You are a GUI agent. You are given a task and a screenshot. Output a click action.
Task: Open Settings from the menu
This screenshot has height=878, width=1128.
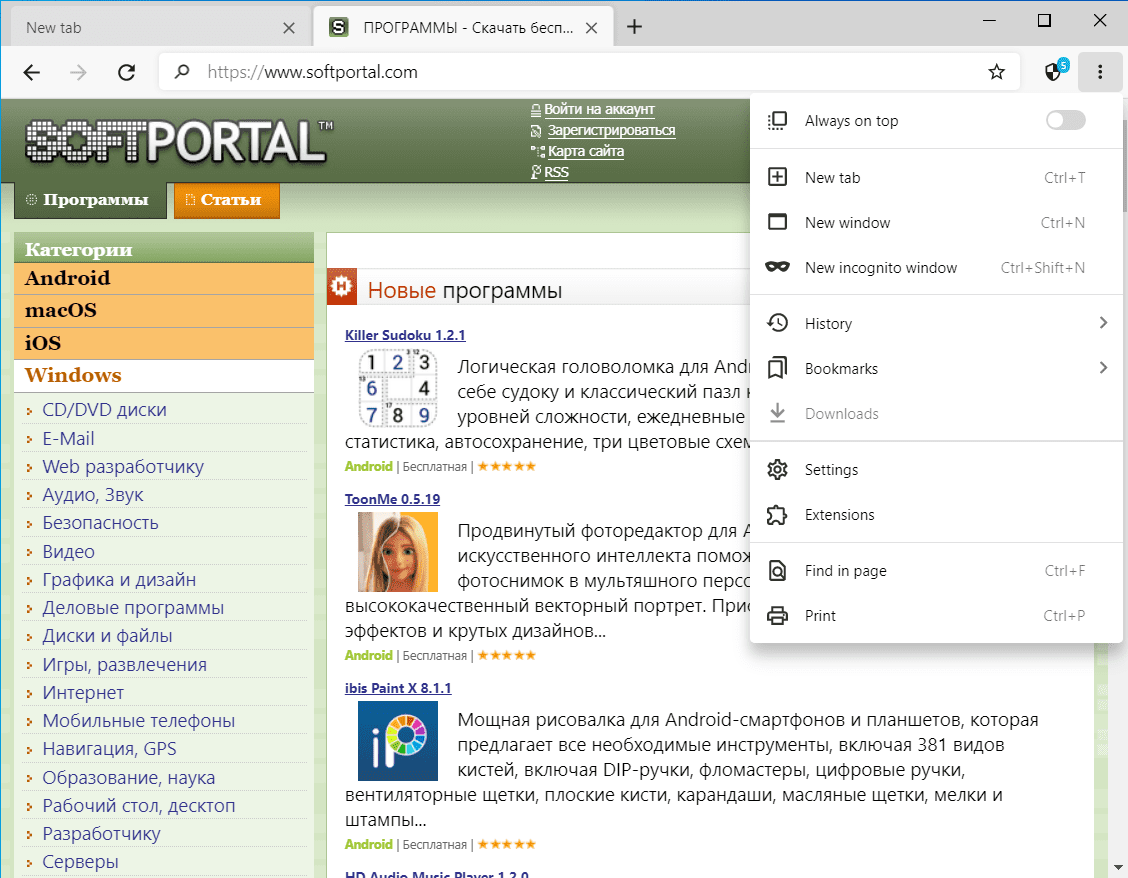tap(936, 469)
